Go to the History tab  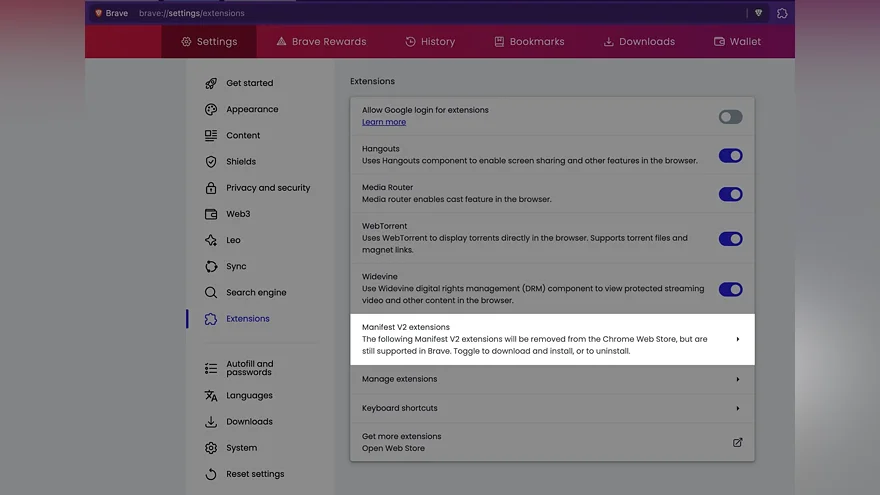pyautogui.click(x=430, y=42)
